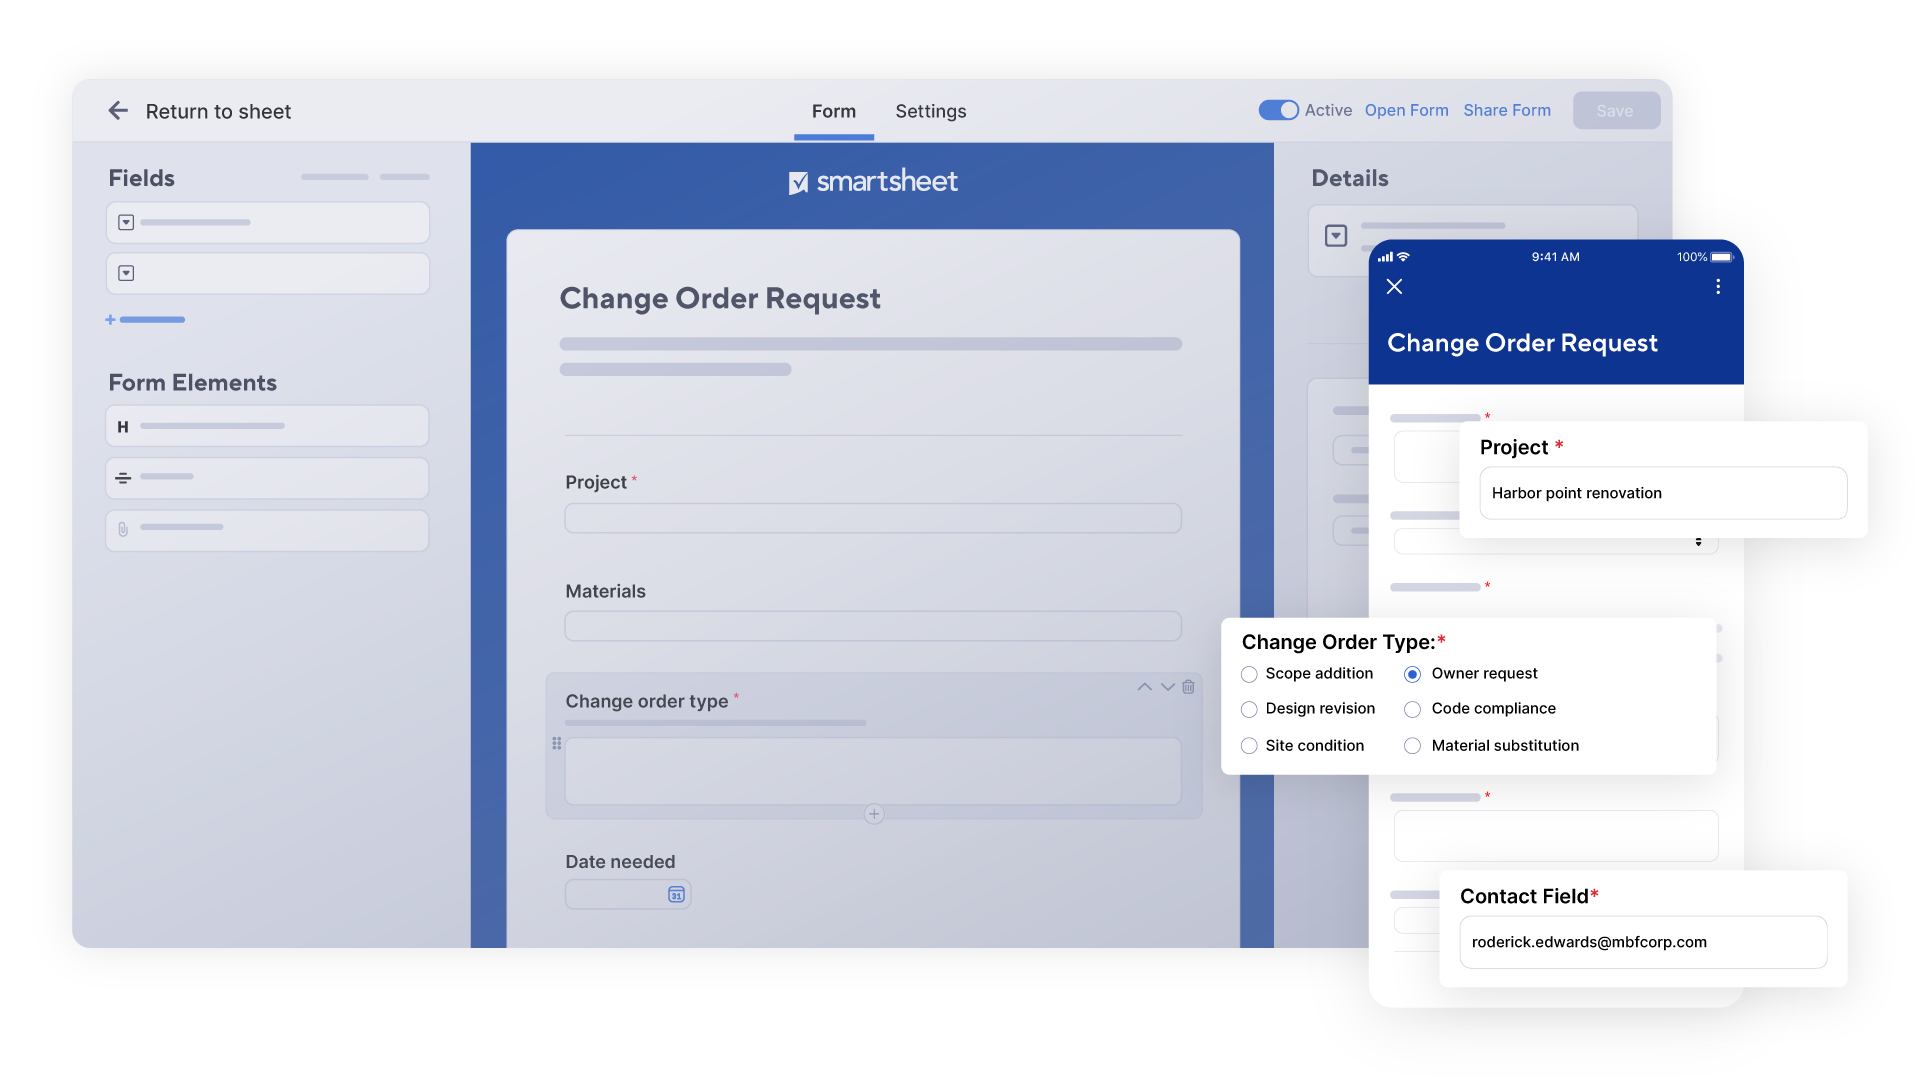Click the divider element icon under Form Elements
The height and width of the screenshot is (1080, 1920).
pos(123,478)
